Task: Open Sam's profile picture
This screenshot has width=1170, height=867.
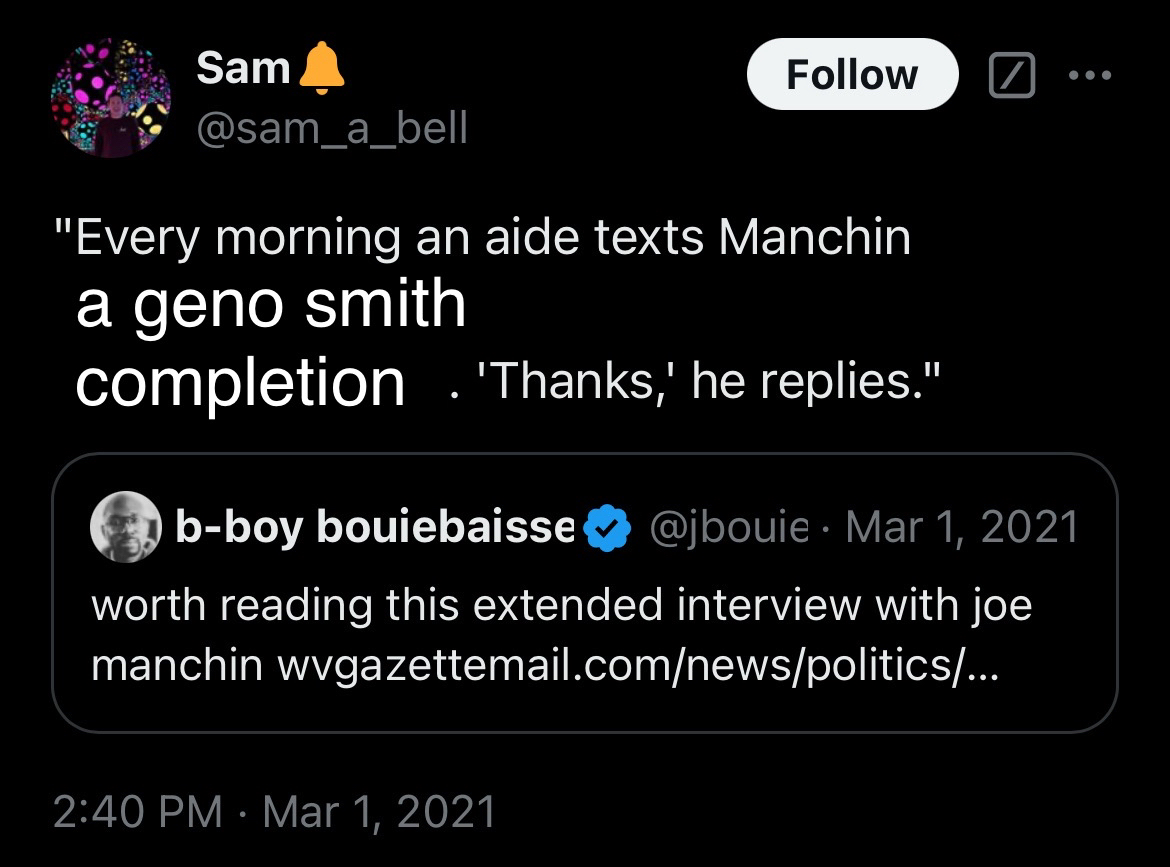Action: point(110,98)
